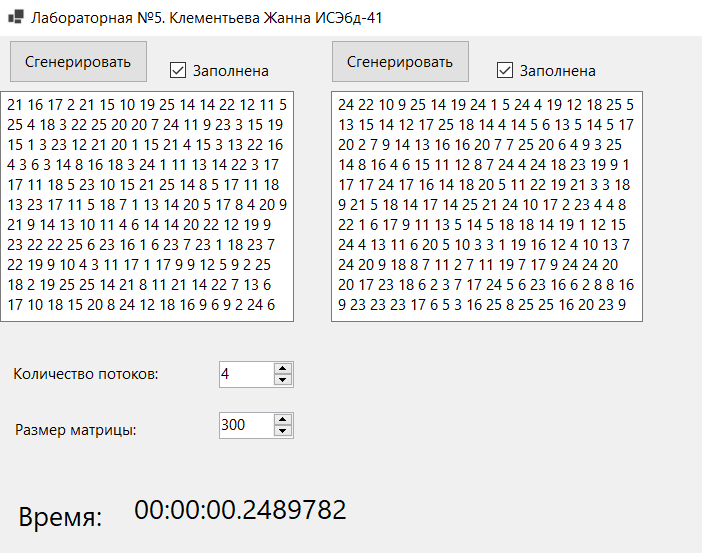Click the Количество потоков label
This screenshot has height=553, width=702.
85,374
